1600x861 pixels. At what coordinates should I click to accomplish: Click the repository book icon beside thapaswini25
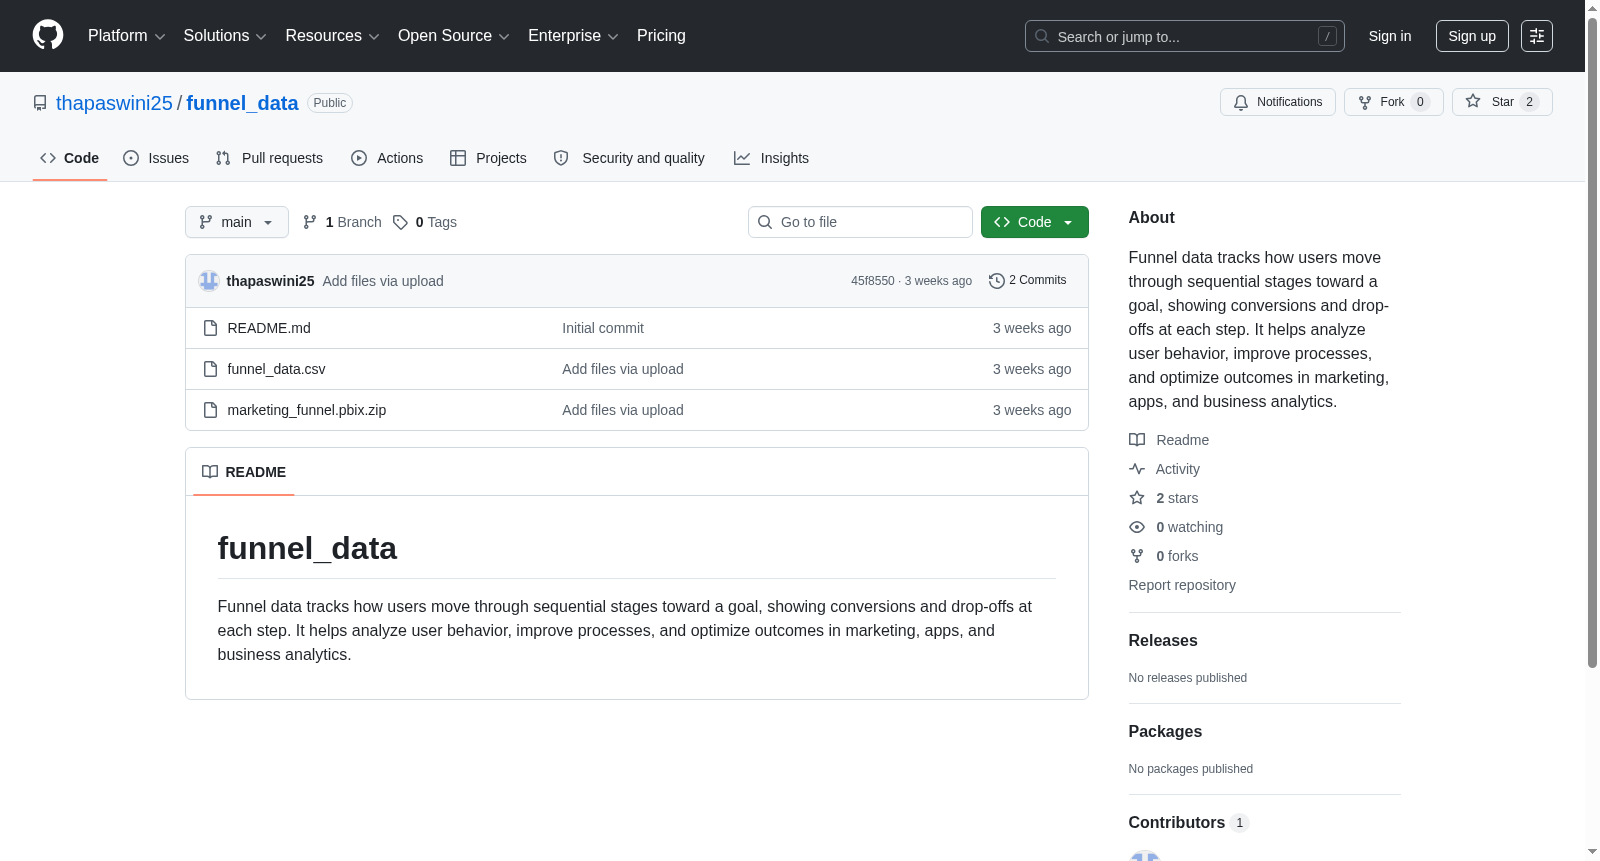40,103
